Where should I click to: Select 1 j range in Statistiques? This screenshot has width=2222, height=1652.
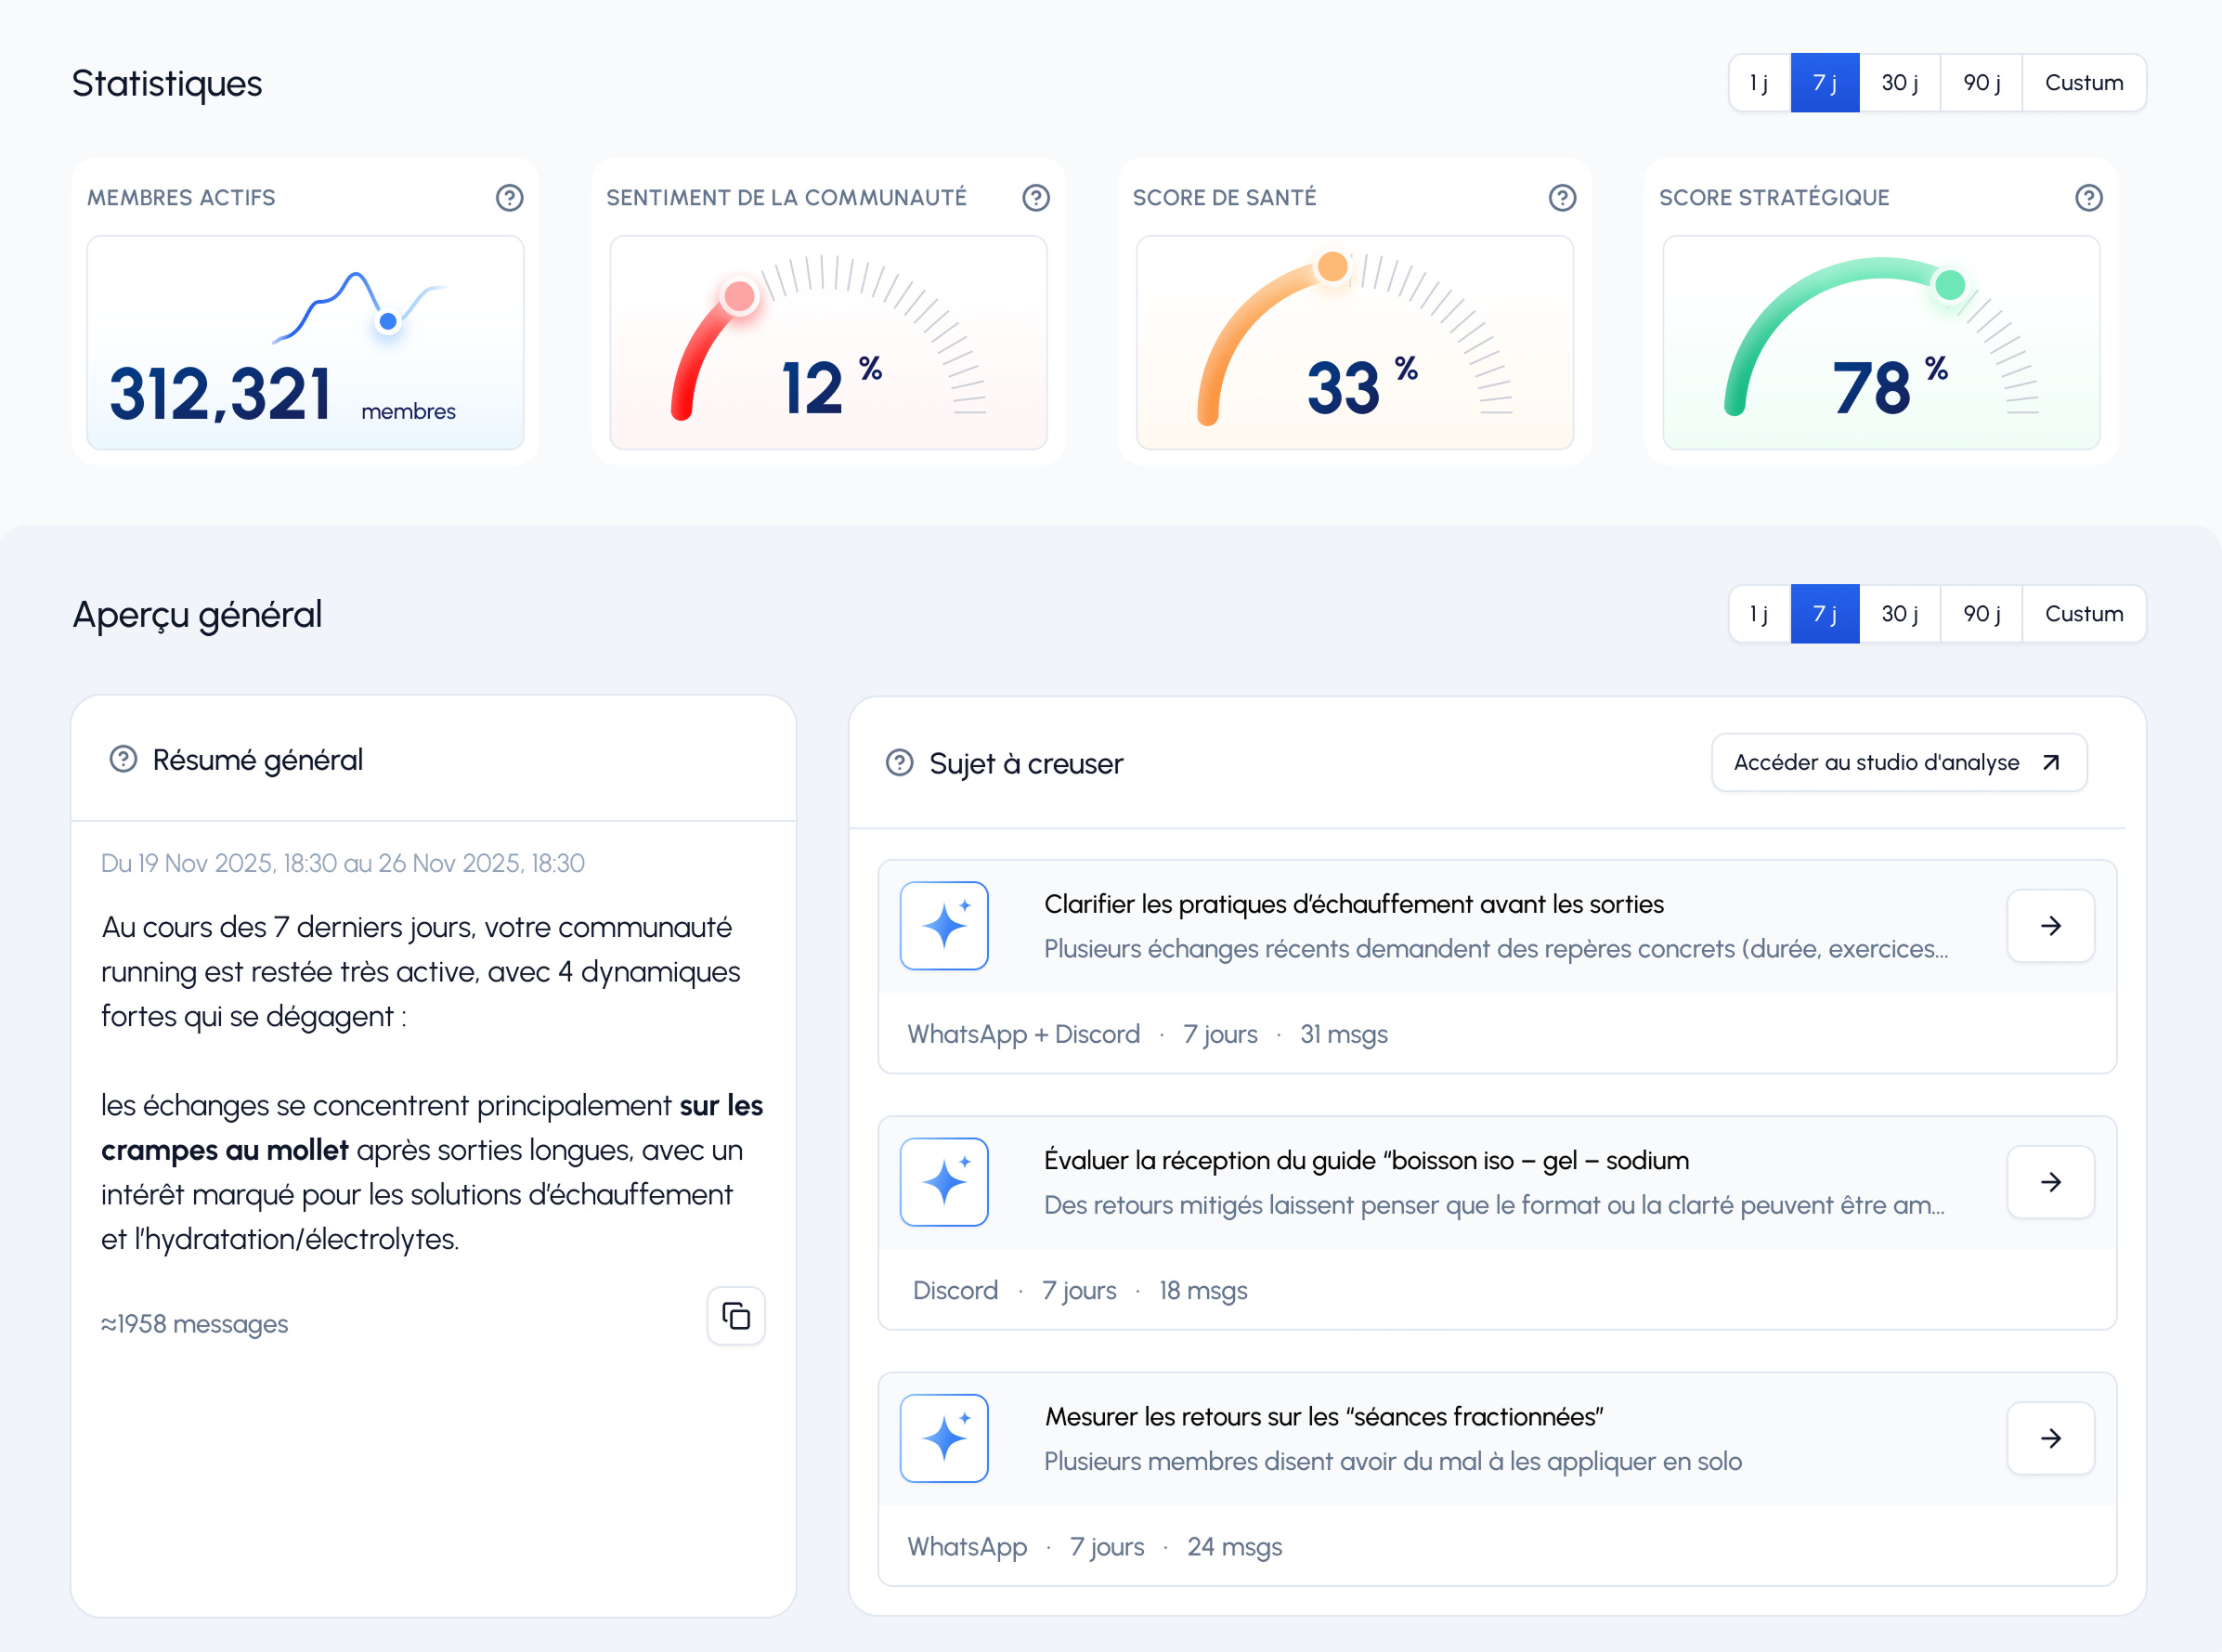pyautogui.click(x=1758, y=83)
